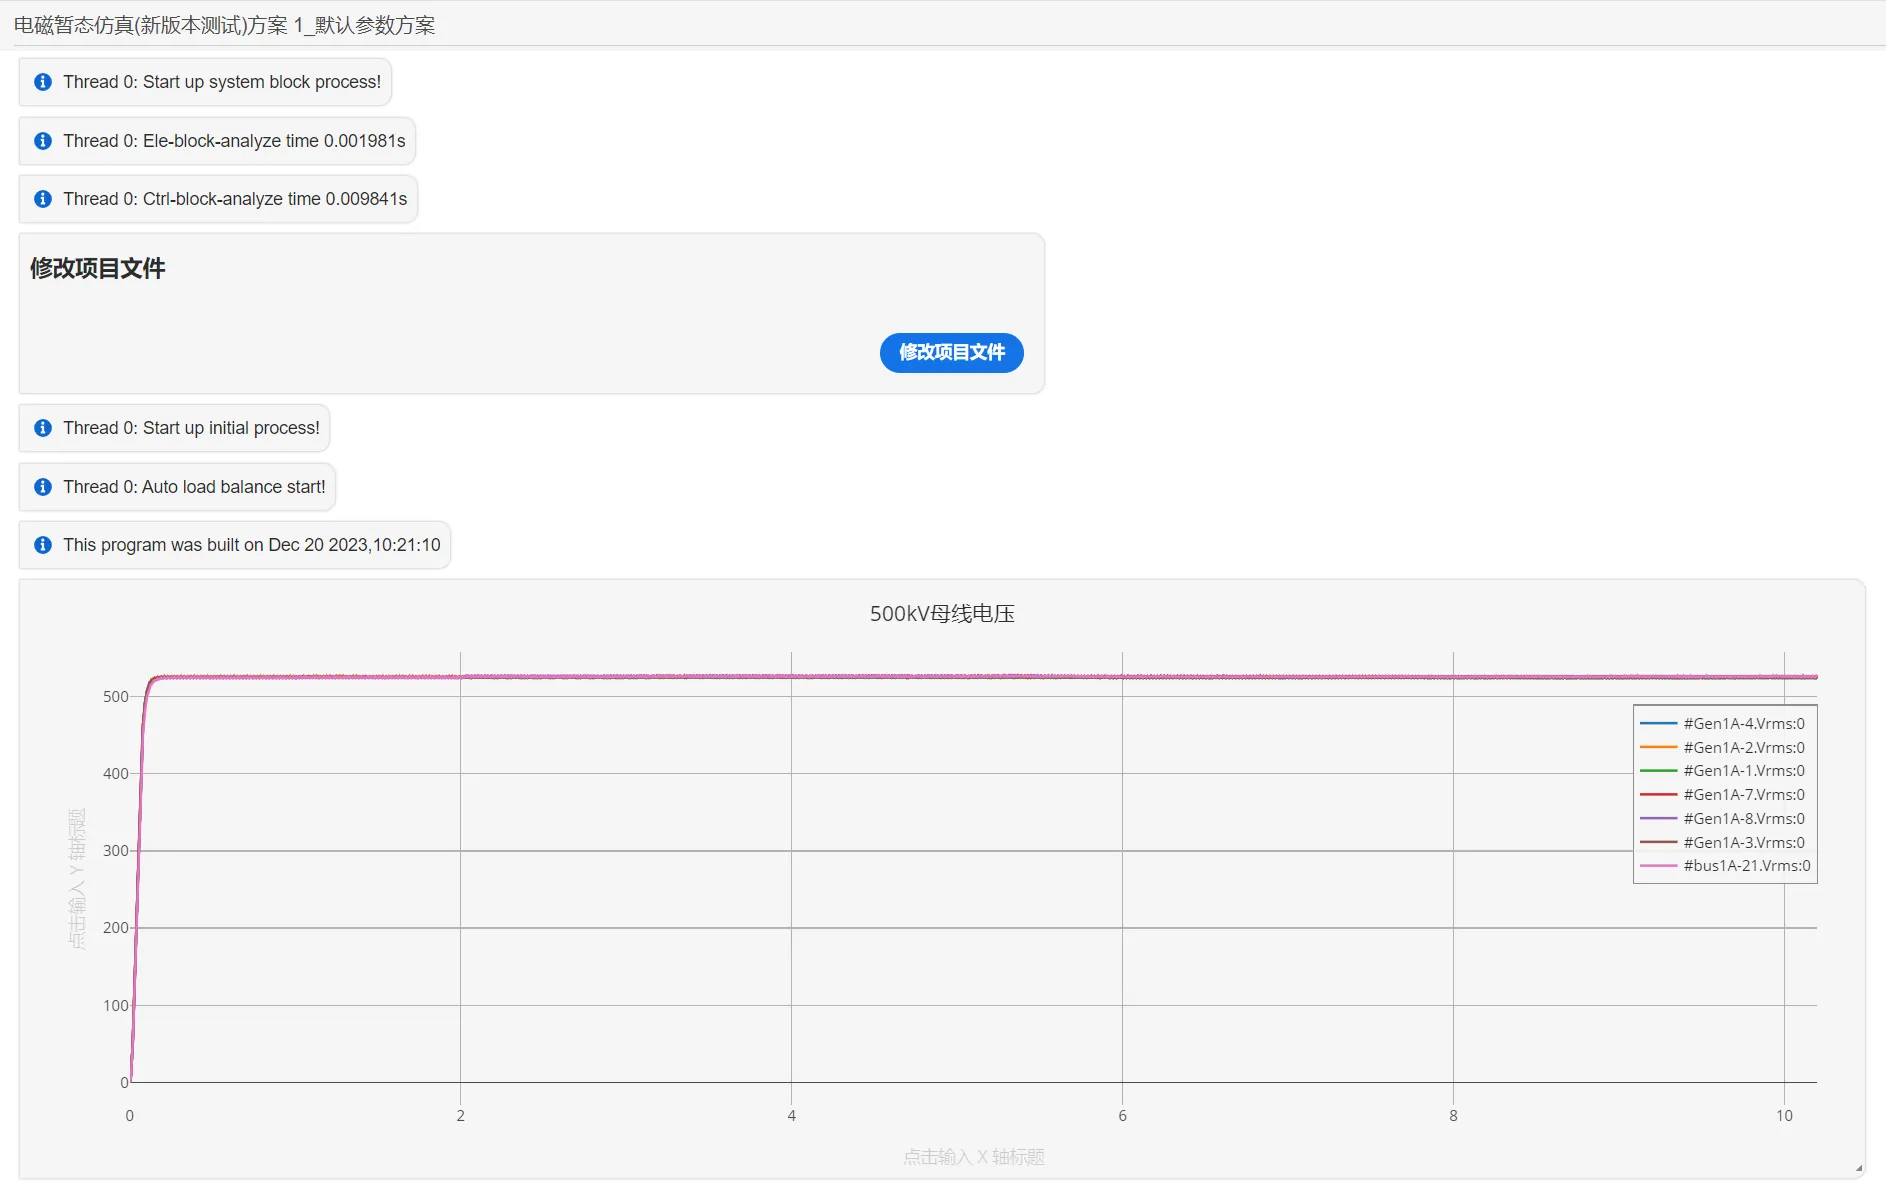The image size is (1886, 1188).
Task: Click the X axis title placeholder 点击输入 X 轴标题
Action: tap(974, 1157)
